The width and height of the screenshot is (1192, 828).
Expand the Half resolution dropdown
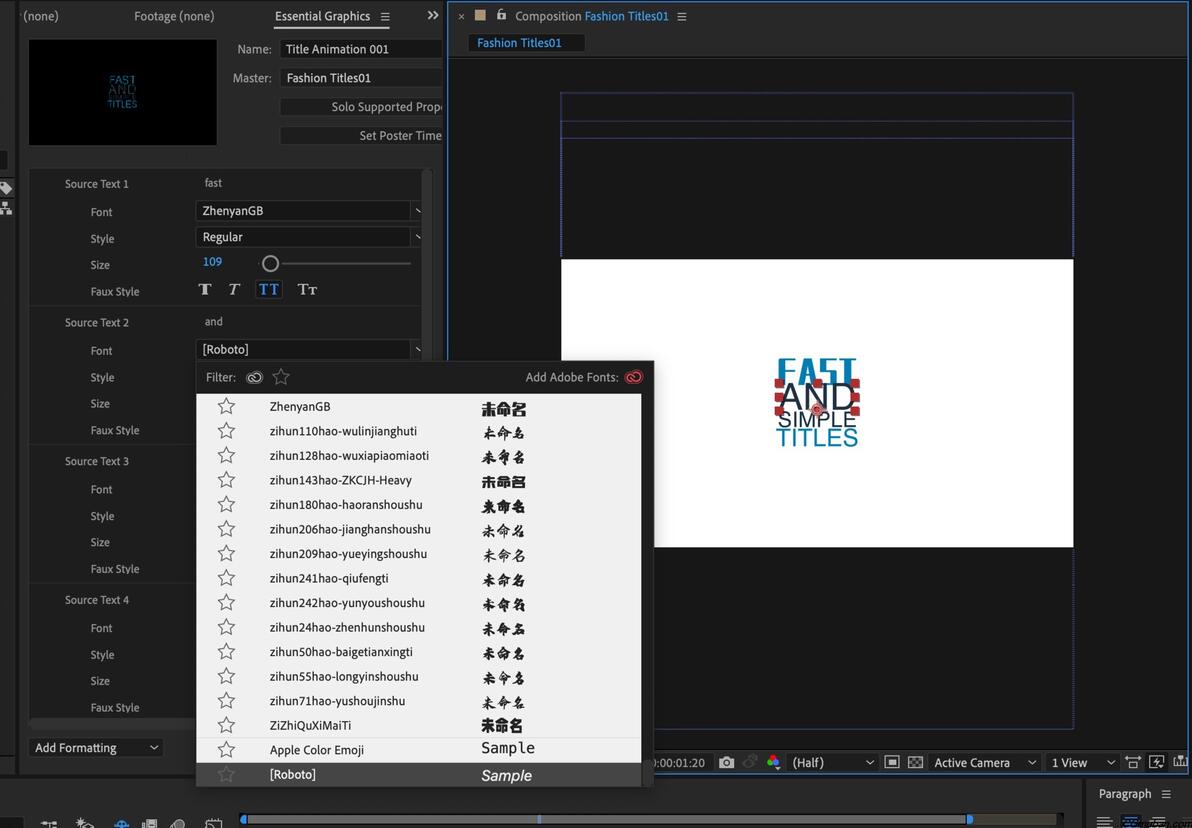tap(832, 762)
